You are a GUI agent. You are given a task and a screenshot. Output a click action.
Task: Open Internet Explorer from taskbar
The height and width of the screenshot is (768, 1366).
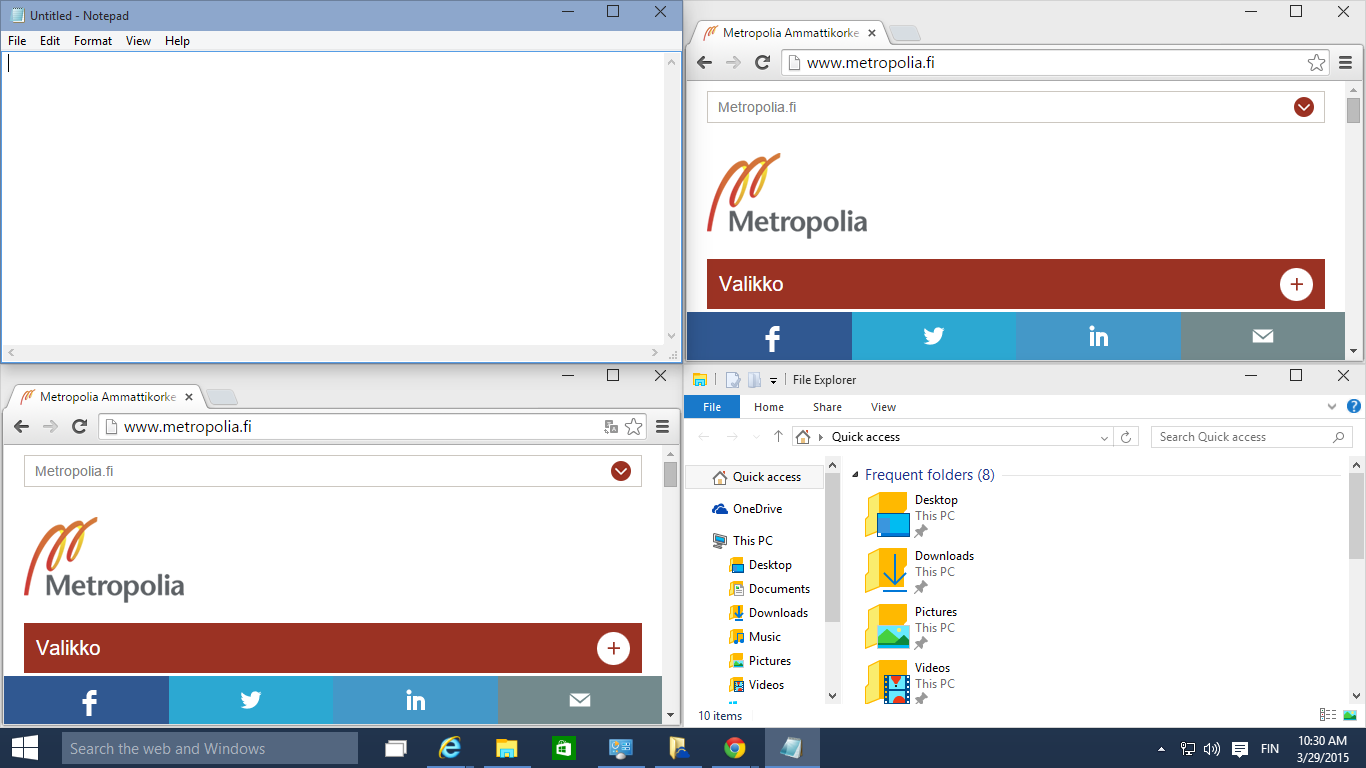tap(451, 748)
